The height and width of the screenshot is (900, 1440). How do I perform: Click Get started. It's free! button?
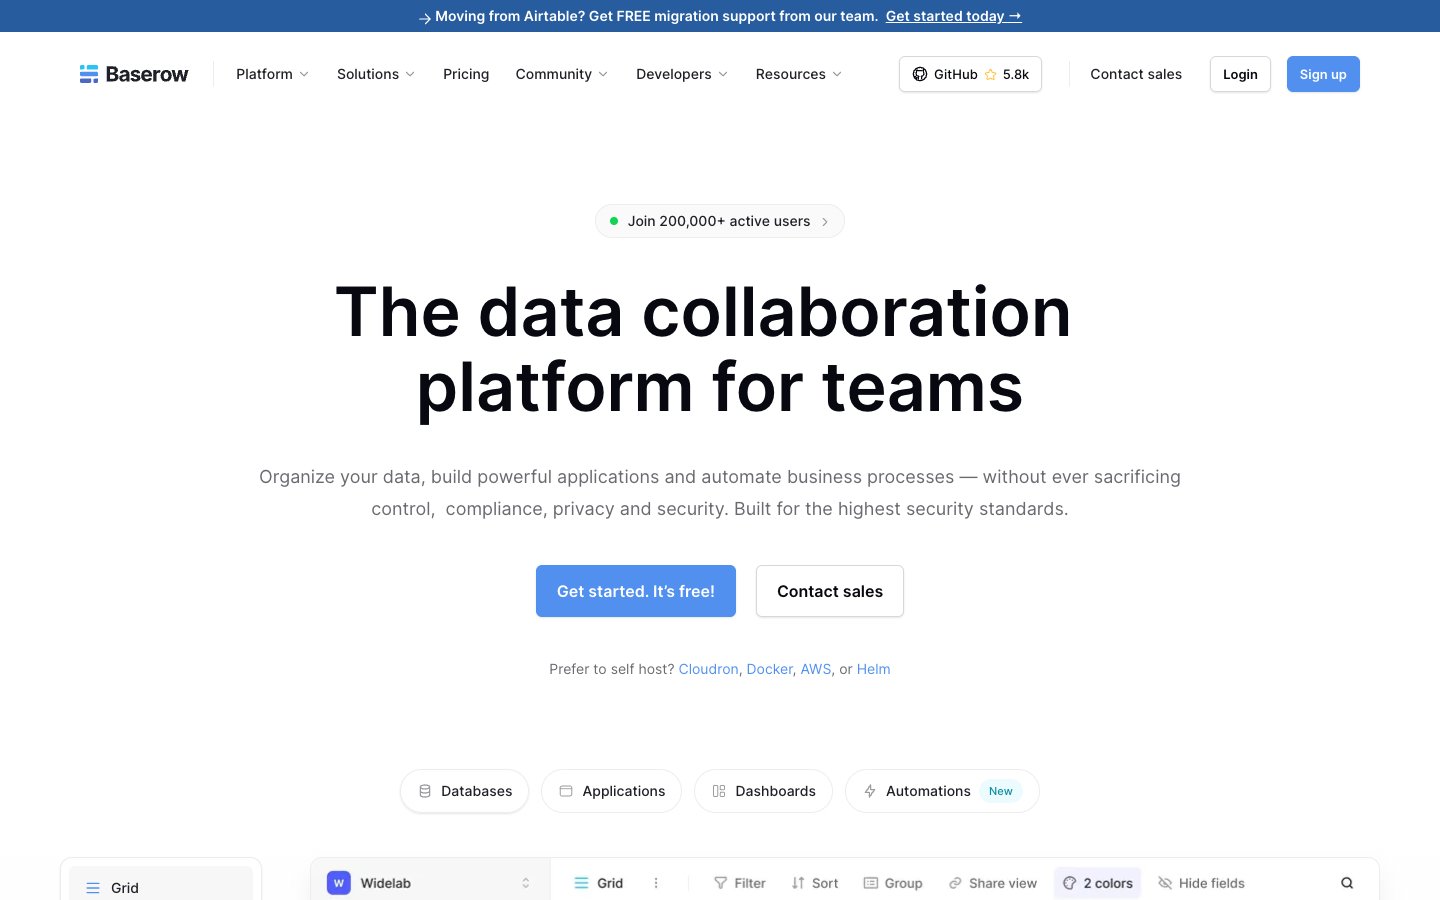pos(636,591)
